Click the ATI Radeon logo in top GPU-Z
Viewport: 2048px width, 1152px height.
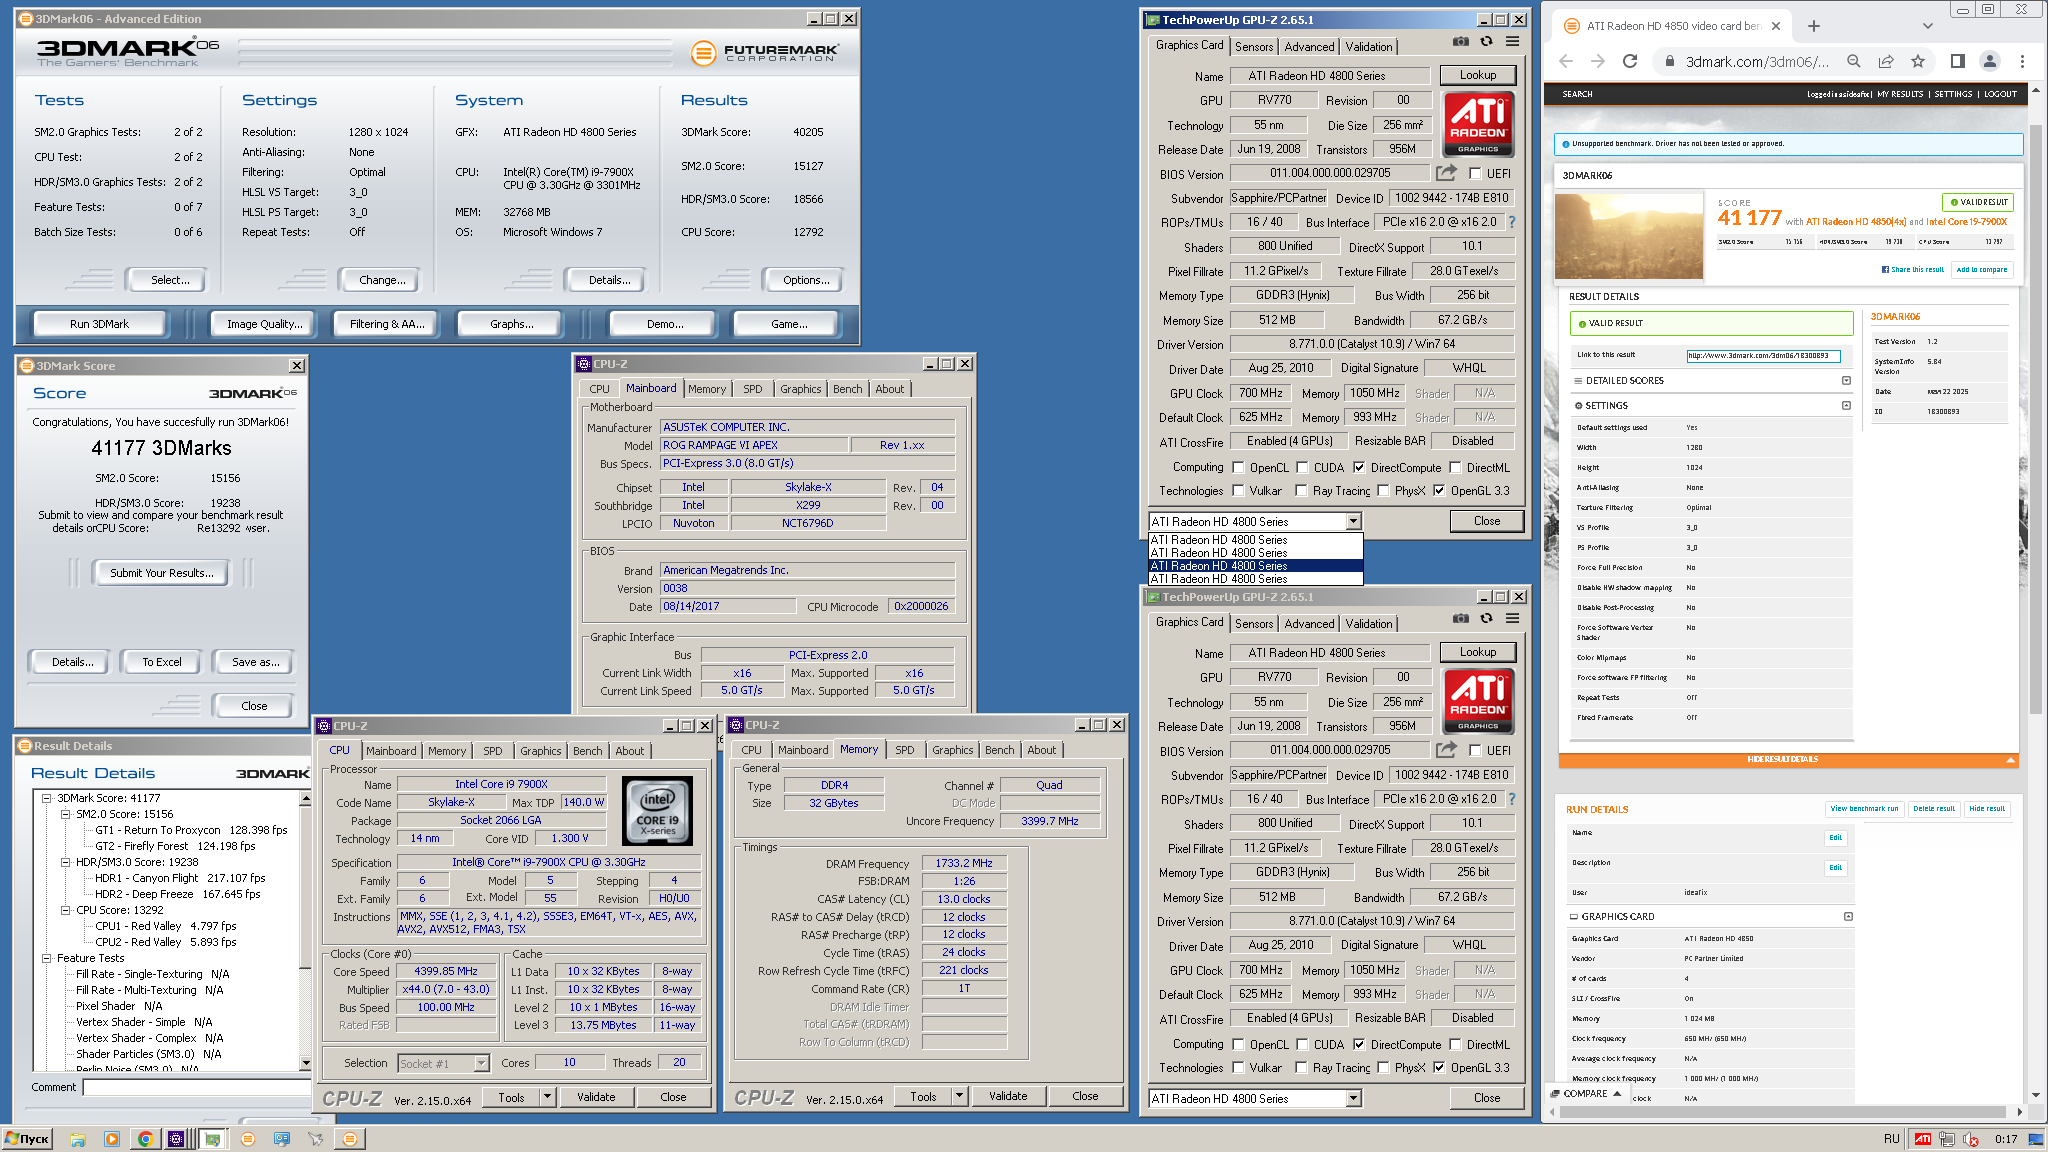pyautogui.click(x=1478, y=124)
